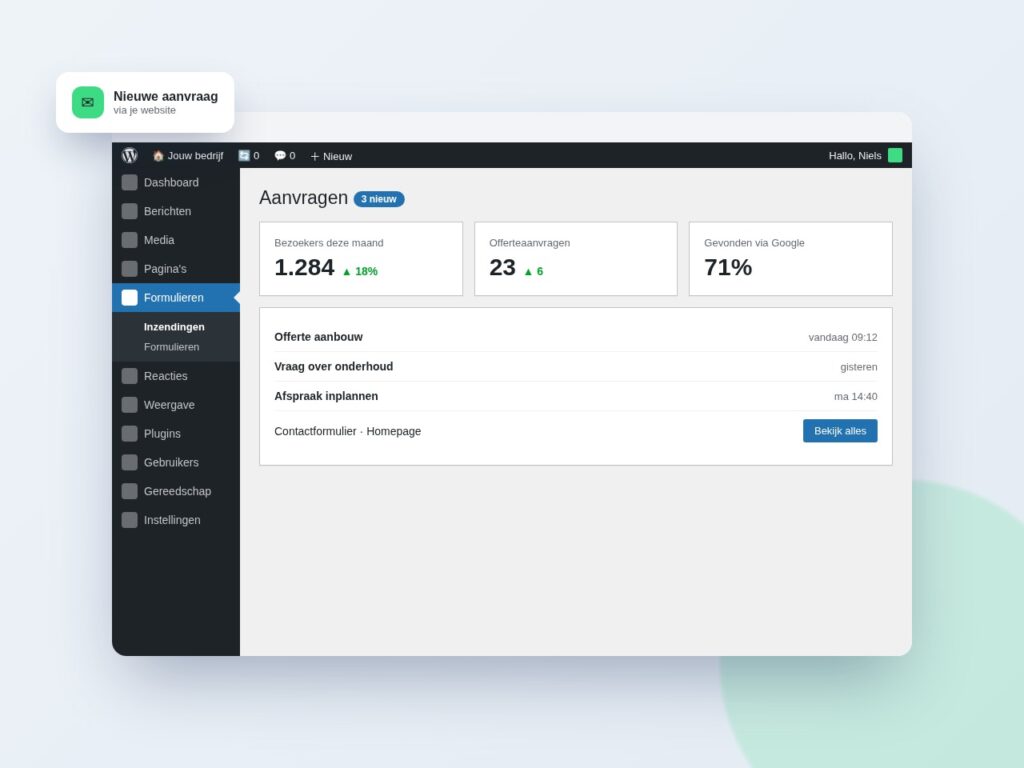Click the green envelope notification icon
The image size is (1024, 768).
tap(88, 103)
